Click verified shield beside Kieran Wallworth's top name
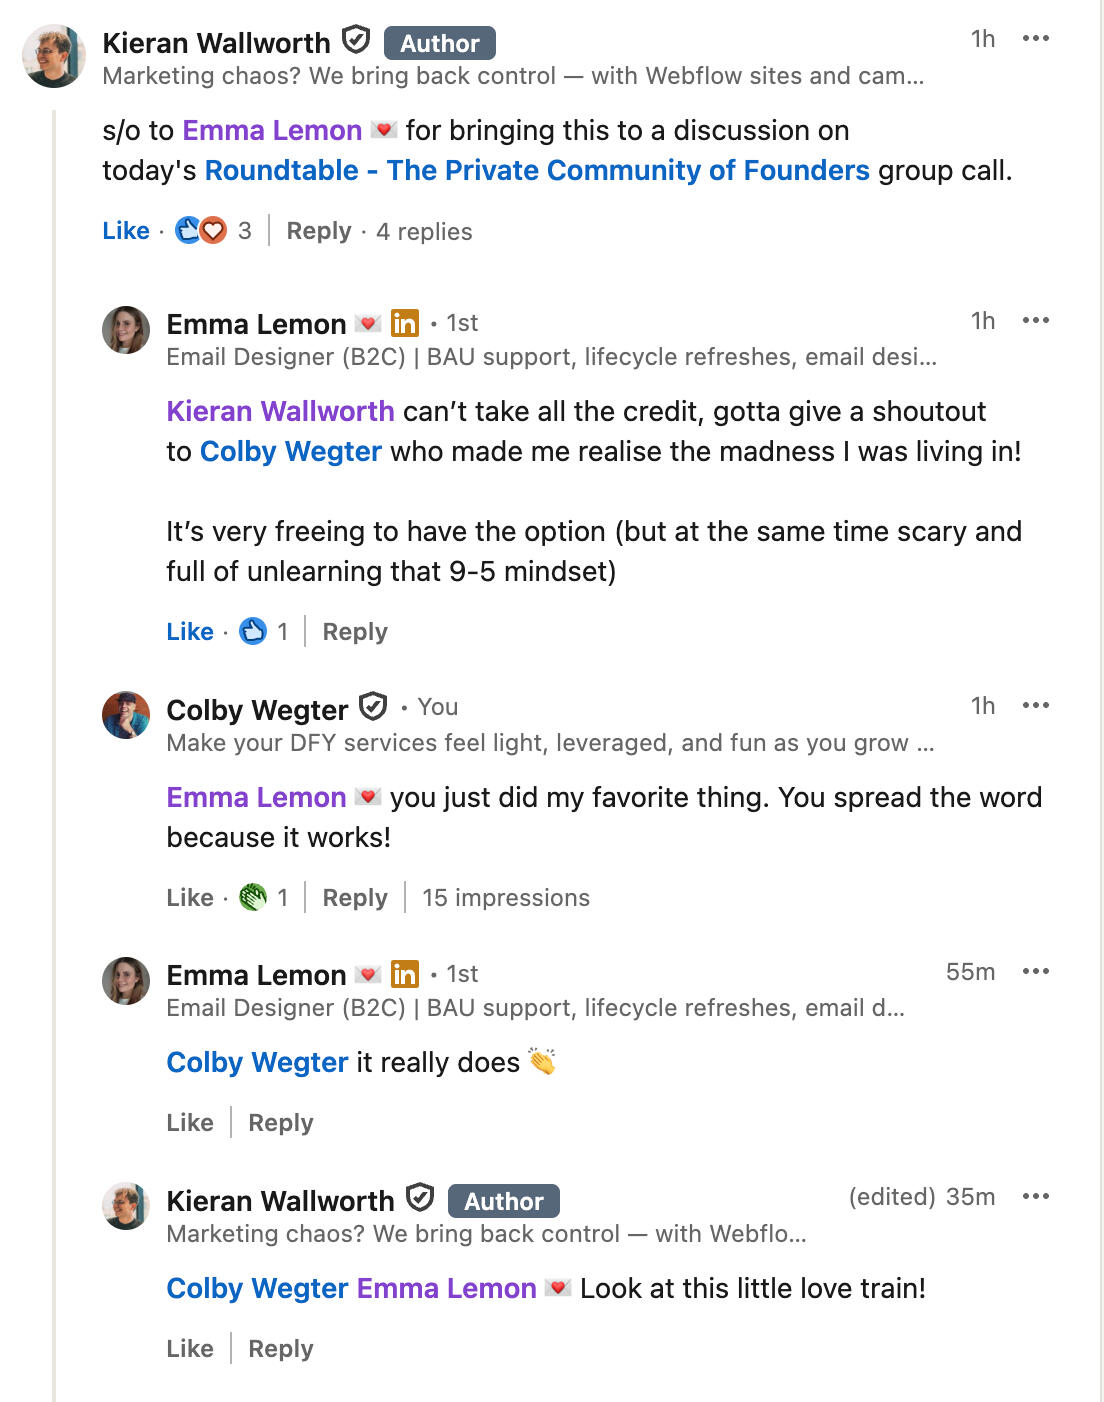The image size is (1104, 1402). pyautogui.click(x=356, y=40)
